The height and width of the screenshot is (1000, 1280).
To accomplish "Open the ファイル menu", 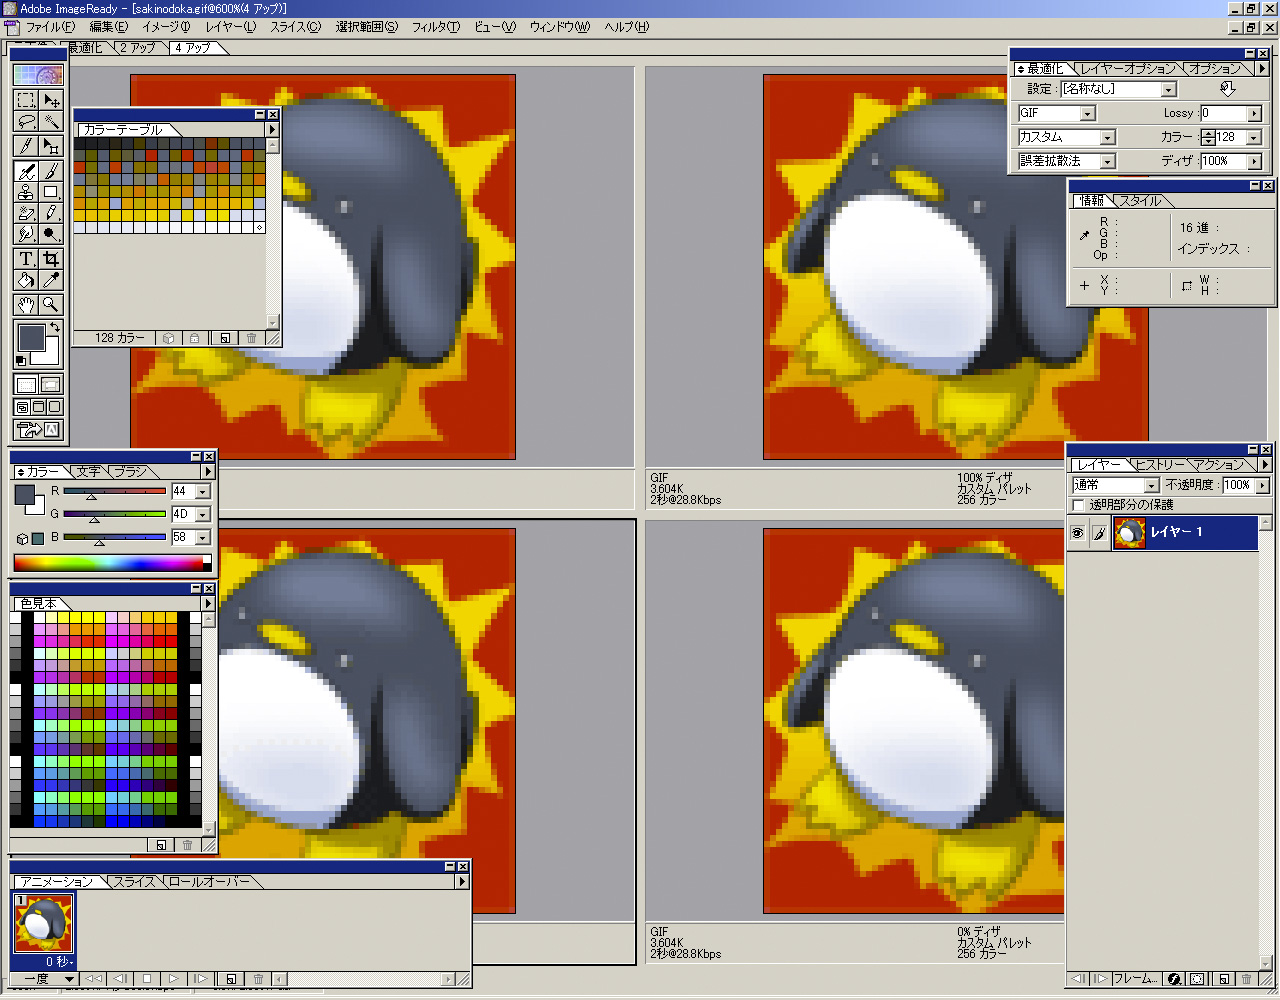I will click(x=50, y=27).
